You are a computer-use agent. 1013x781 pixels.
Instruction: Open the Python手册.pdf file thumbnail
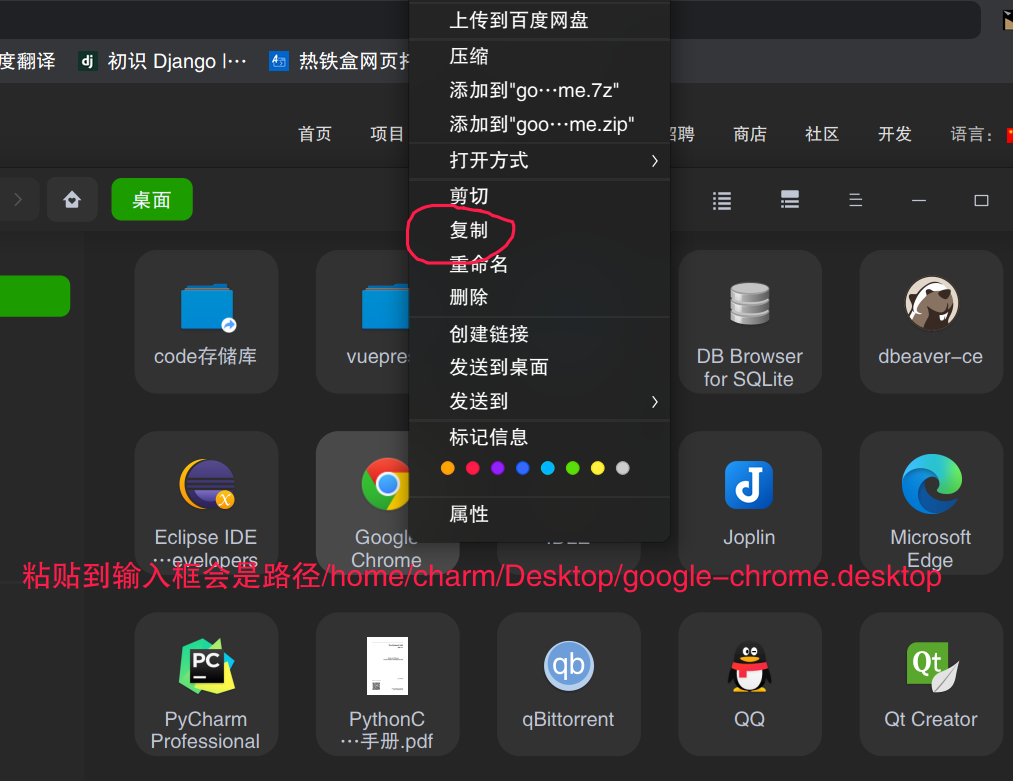[x=387, y=666]
